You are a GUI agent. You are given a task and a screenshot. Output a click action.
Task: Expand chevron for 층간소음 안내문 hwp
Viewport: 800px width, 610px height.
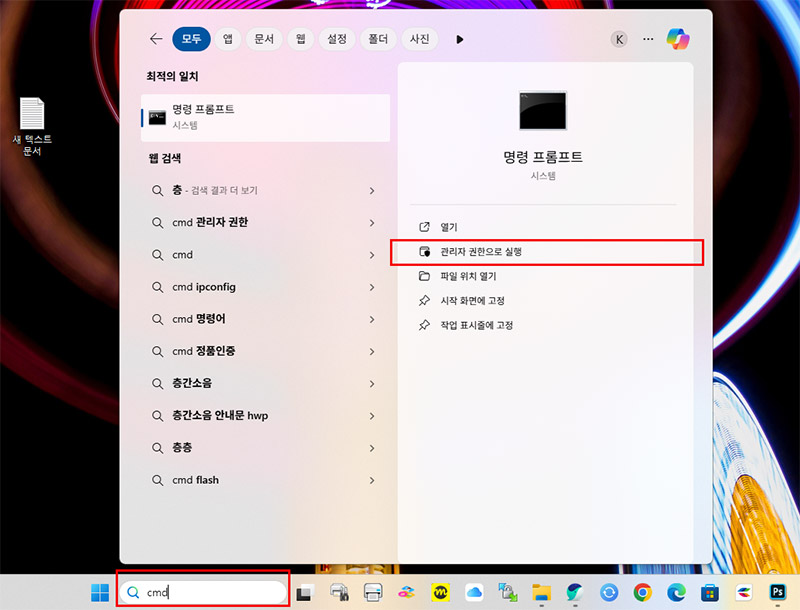[372, 416]
